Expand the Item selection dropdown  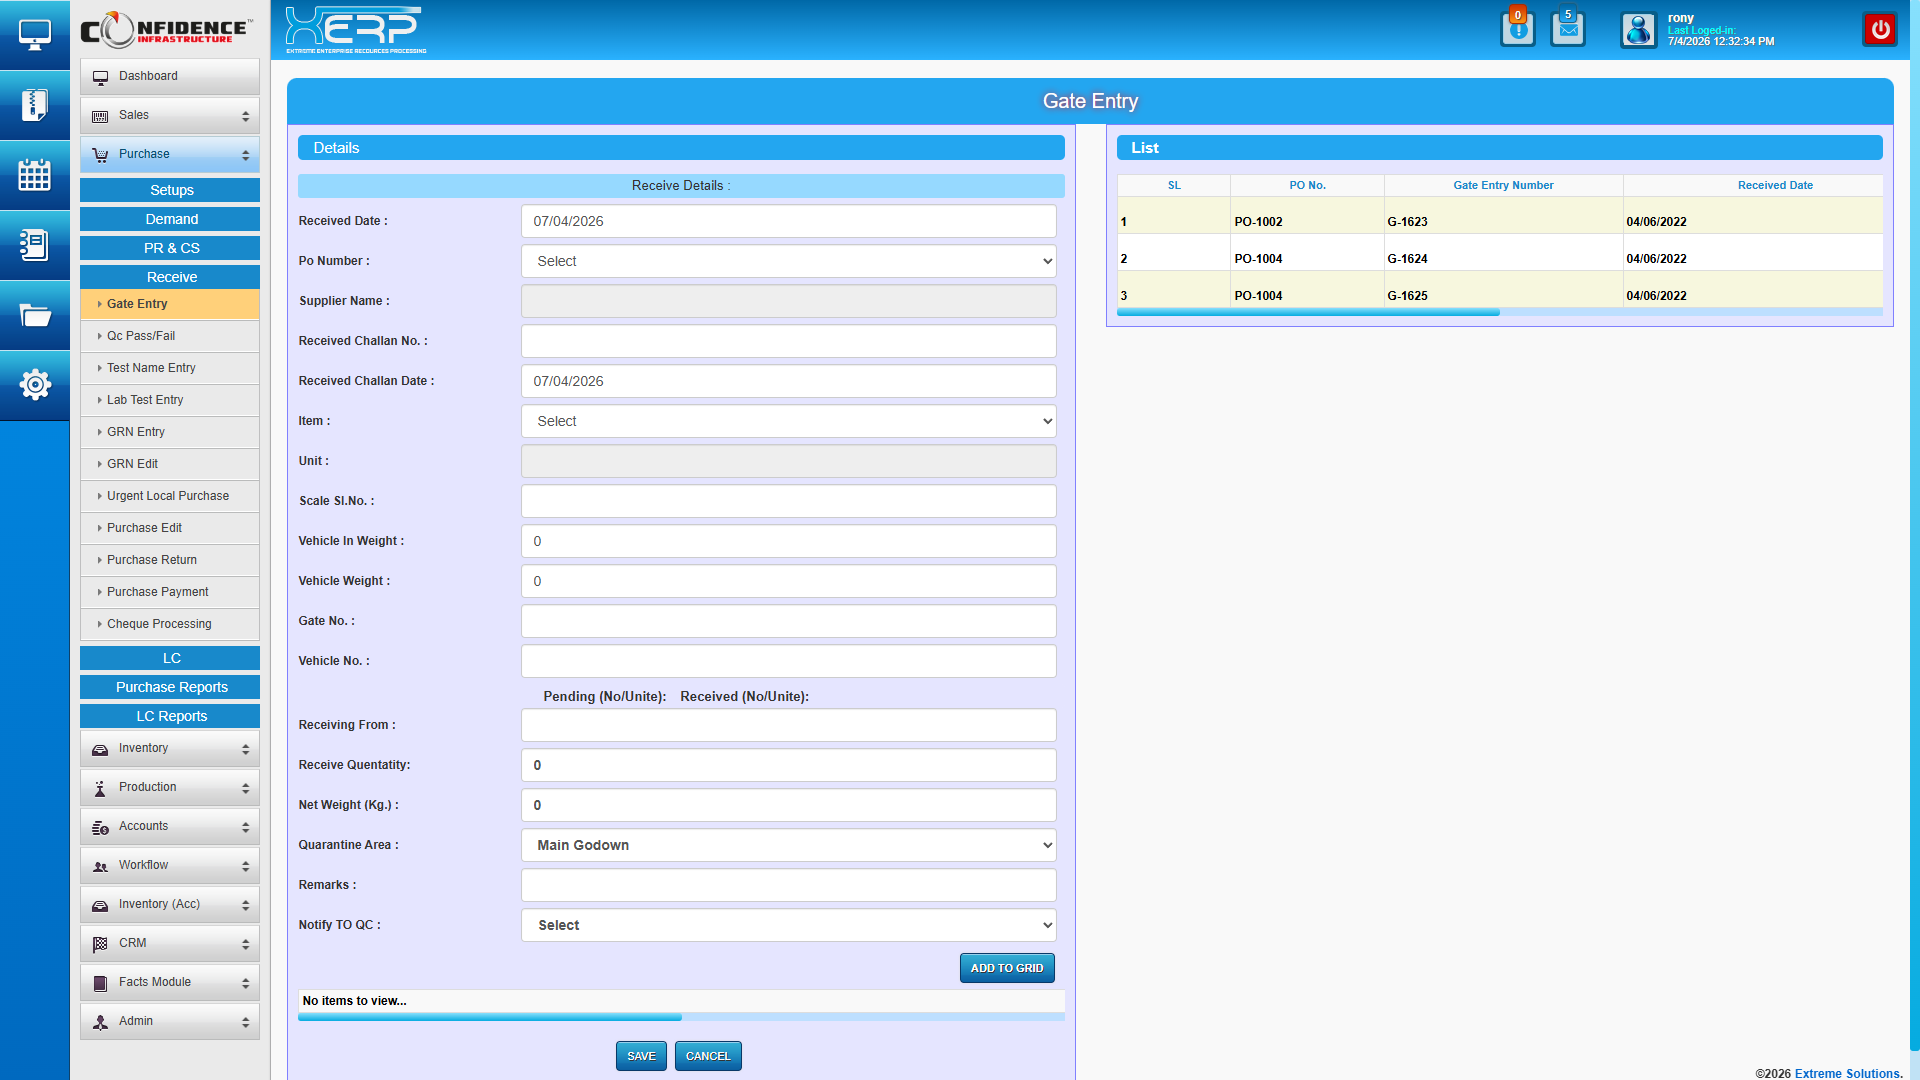tap(788, 421)
